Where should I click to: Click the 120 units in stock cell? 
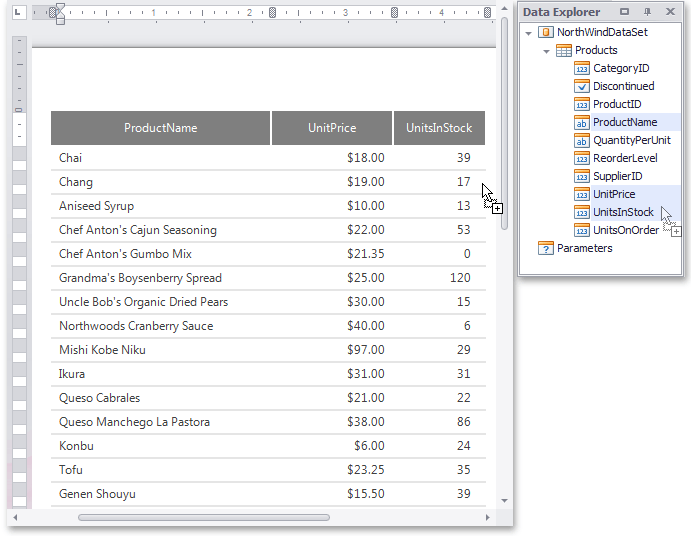coord(439,278)
